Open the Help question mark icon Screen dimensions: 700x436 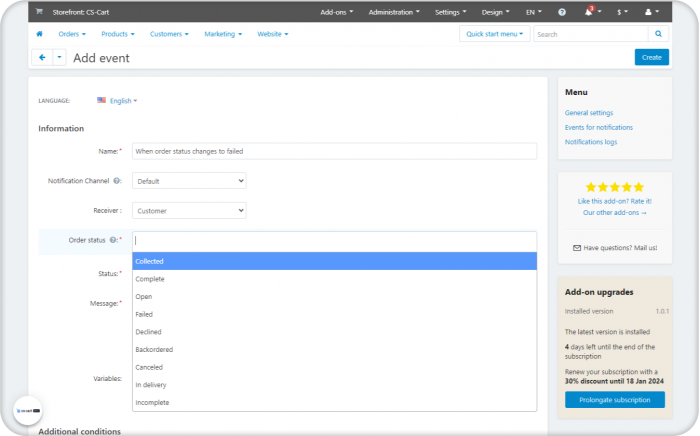pos(562,12)
